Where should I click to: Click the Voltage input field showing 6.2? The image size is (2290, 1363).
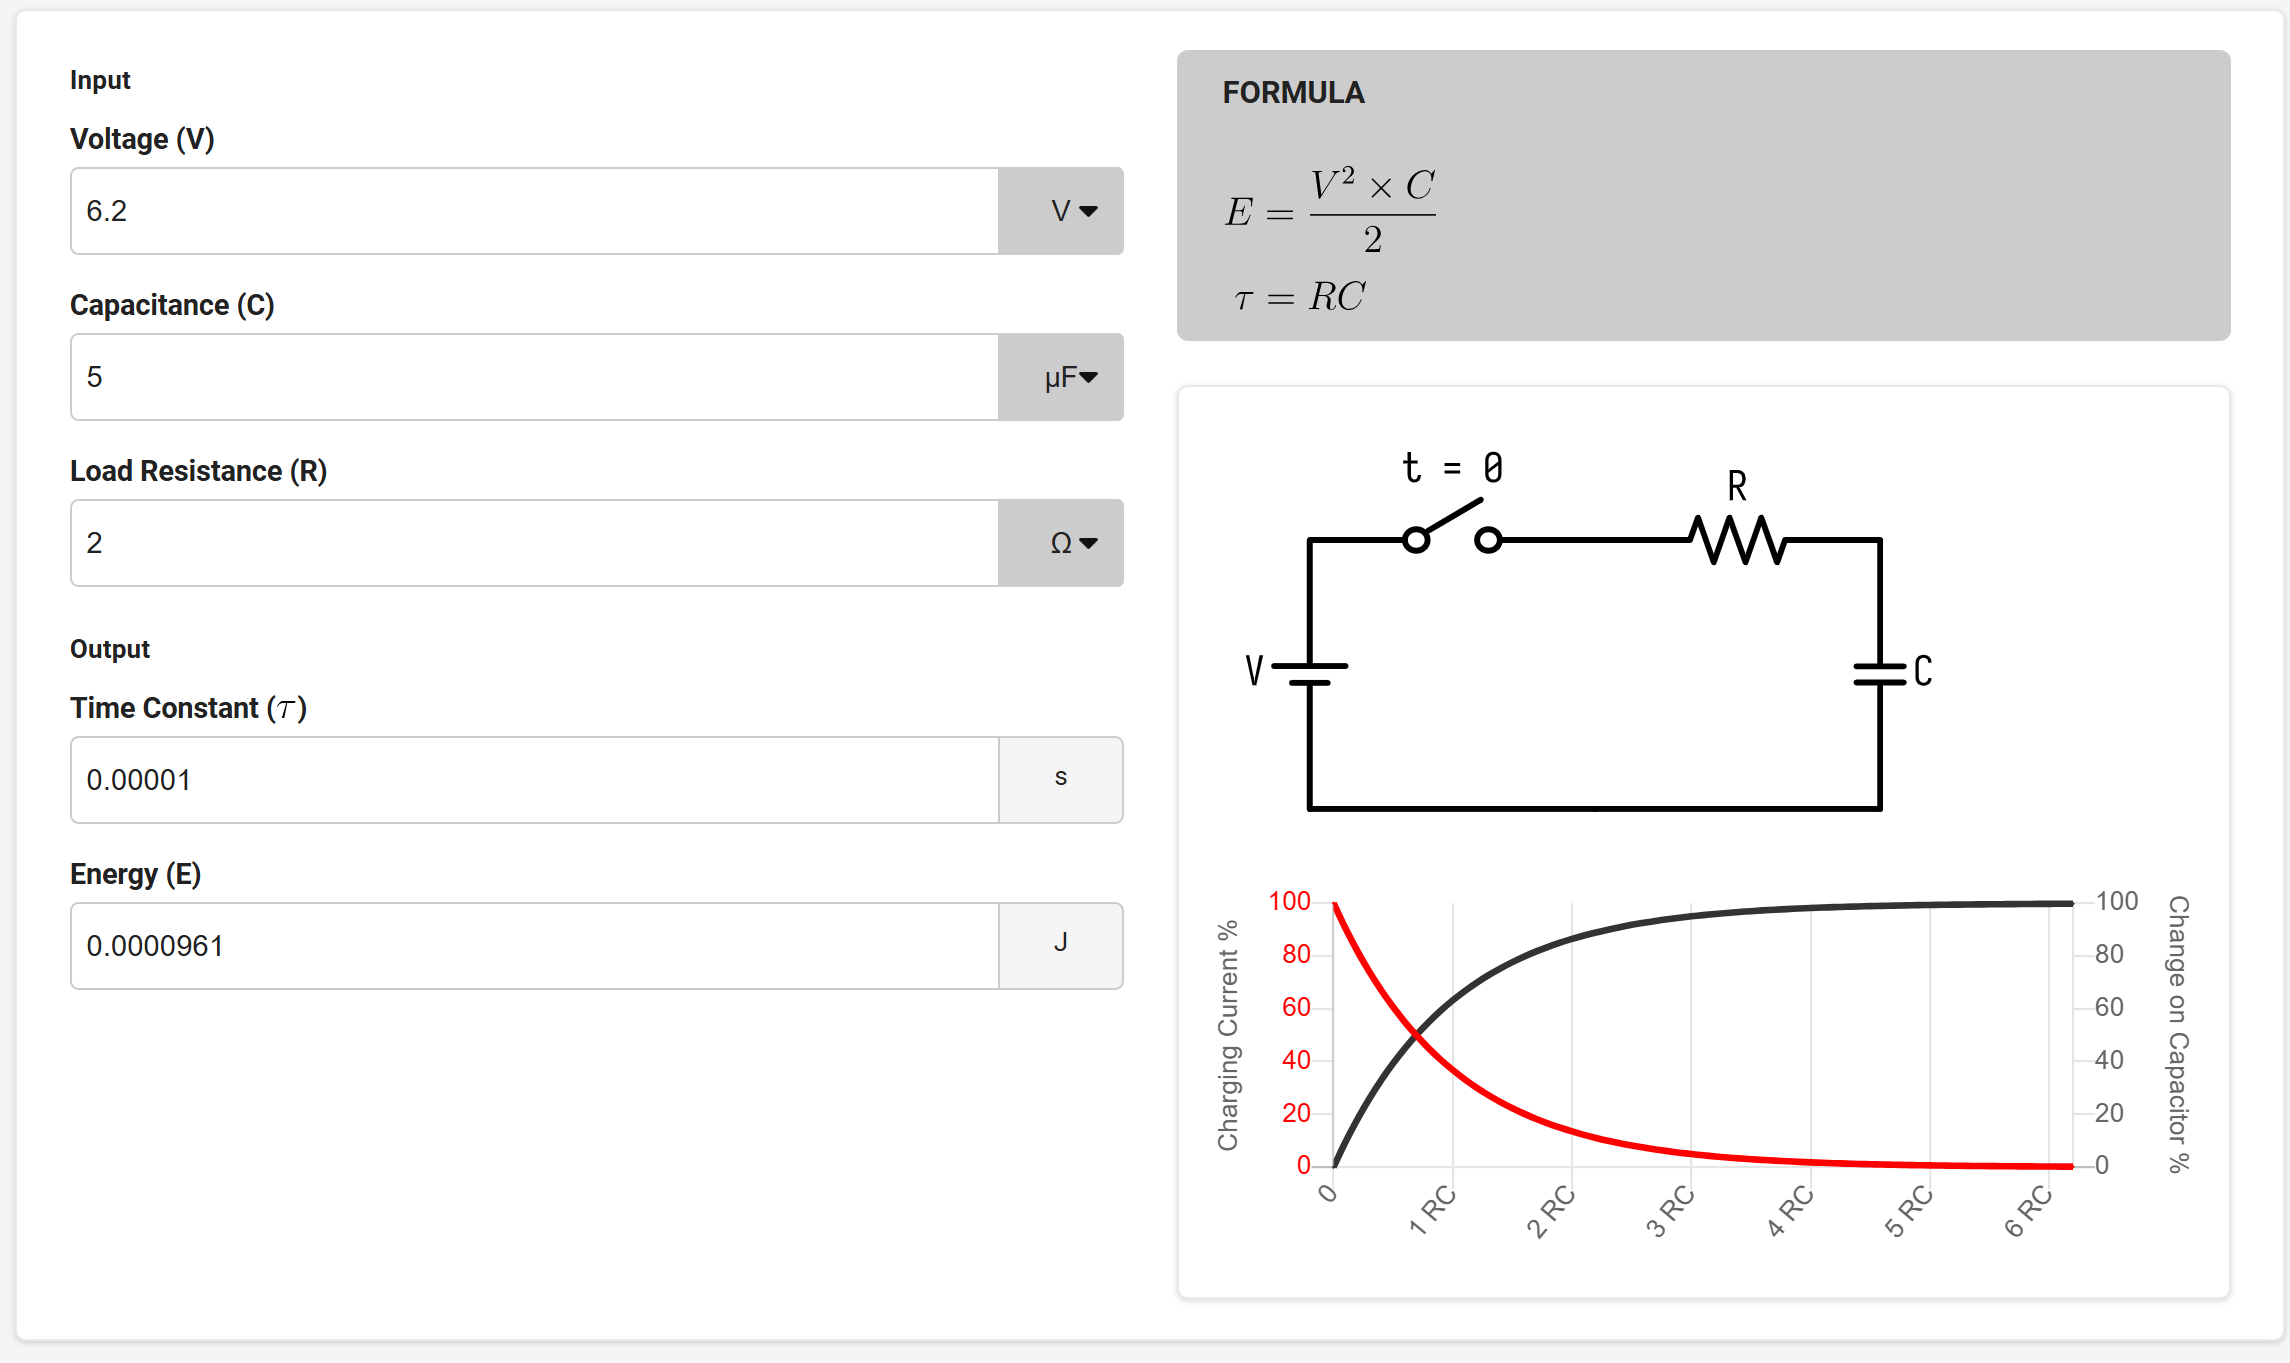point(534,211)
